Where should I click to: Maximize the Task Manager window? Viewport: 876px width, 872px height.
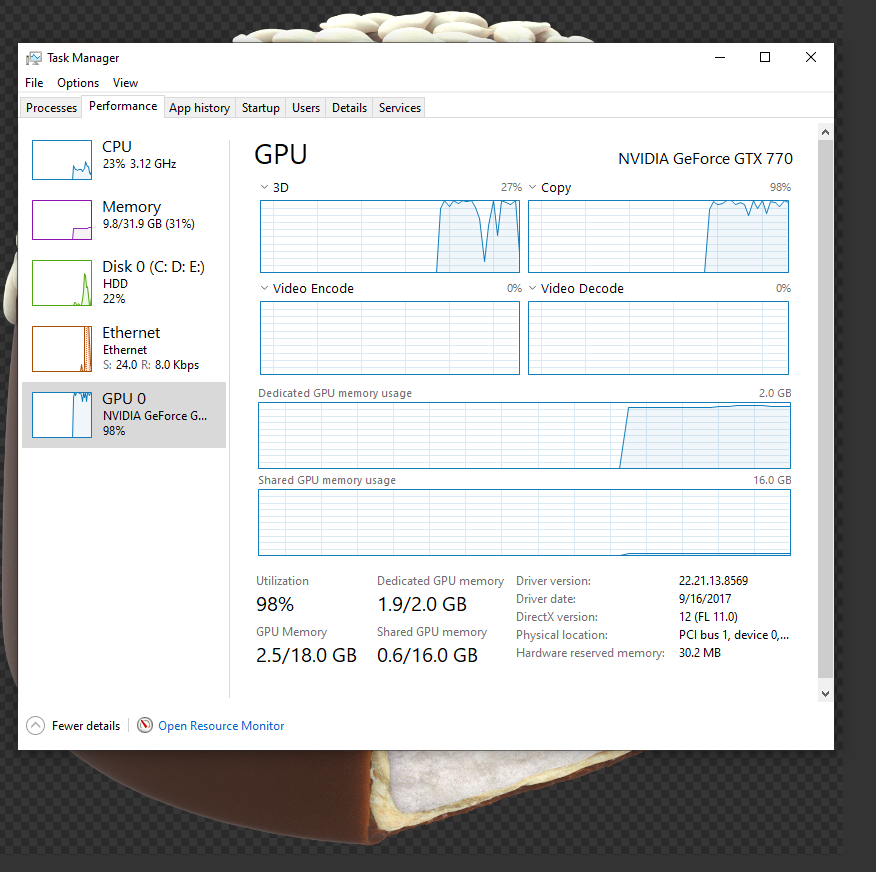[x=765, y=57]
